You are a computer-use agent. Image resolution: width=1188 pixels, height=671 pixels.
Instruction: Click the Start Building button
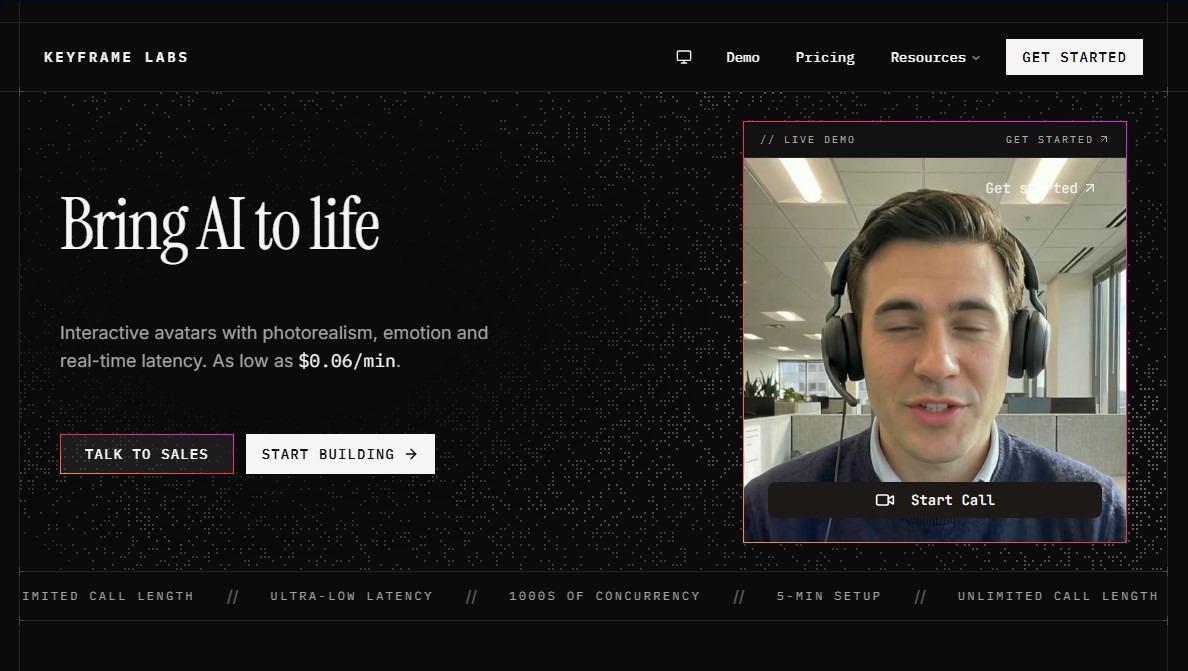pyautogui.click(x=340, y=454)
